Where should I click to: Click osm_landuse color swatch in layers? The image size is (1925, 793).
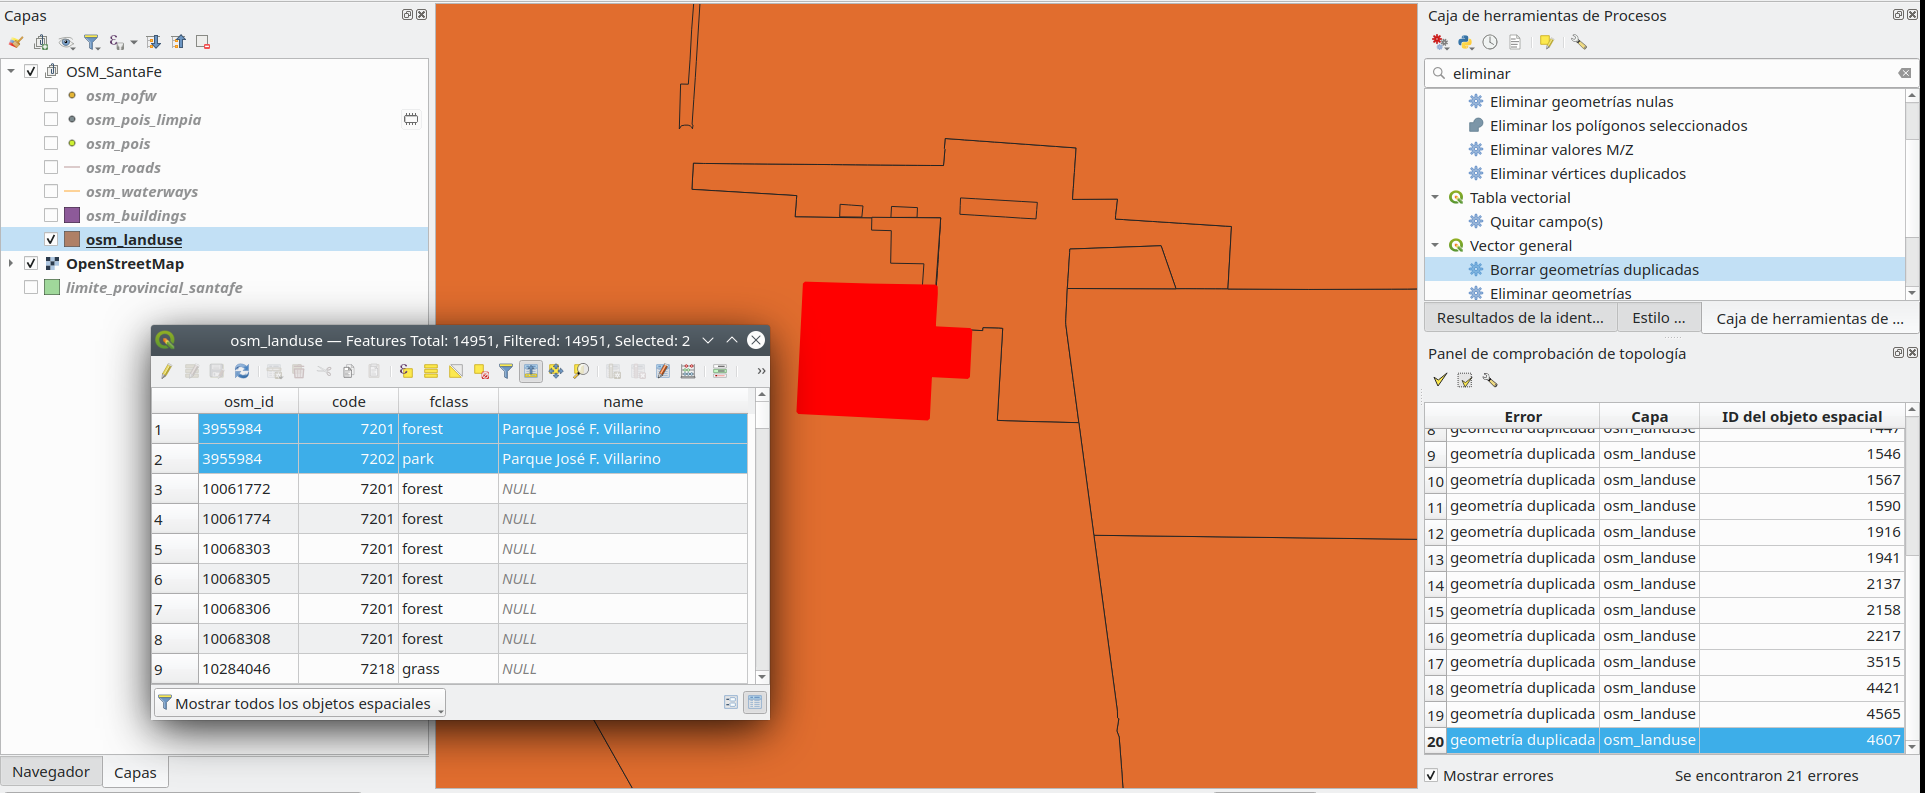tap(72, 239)
